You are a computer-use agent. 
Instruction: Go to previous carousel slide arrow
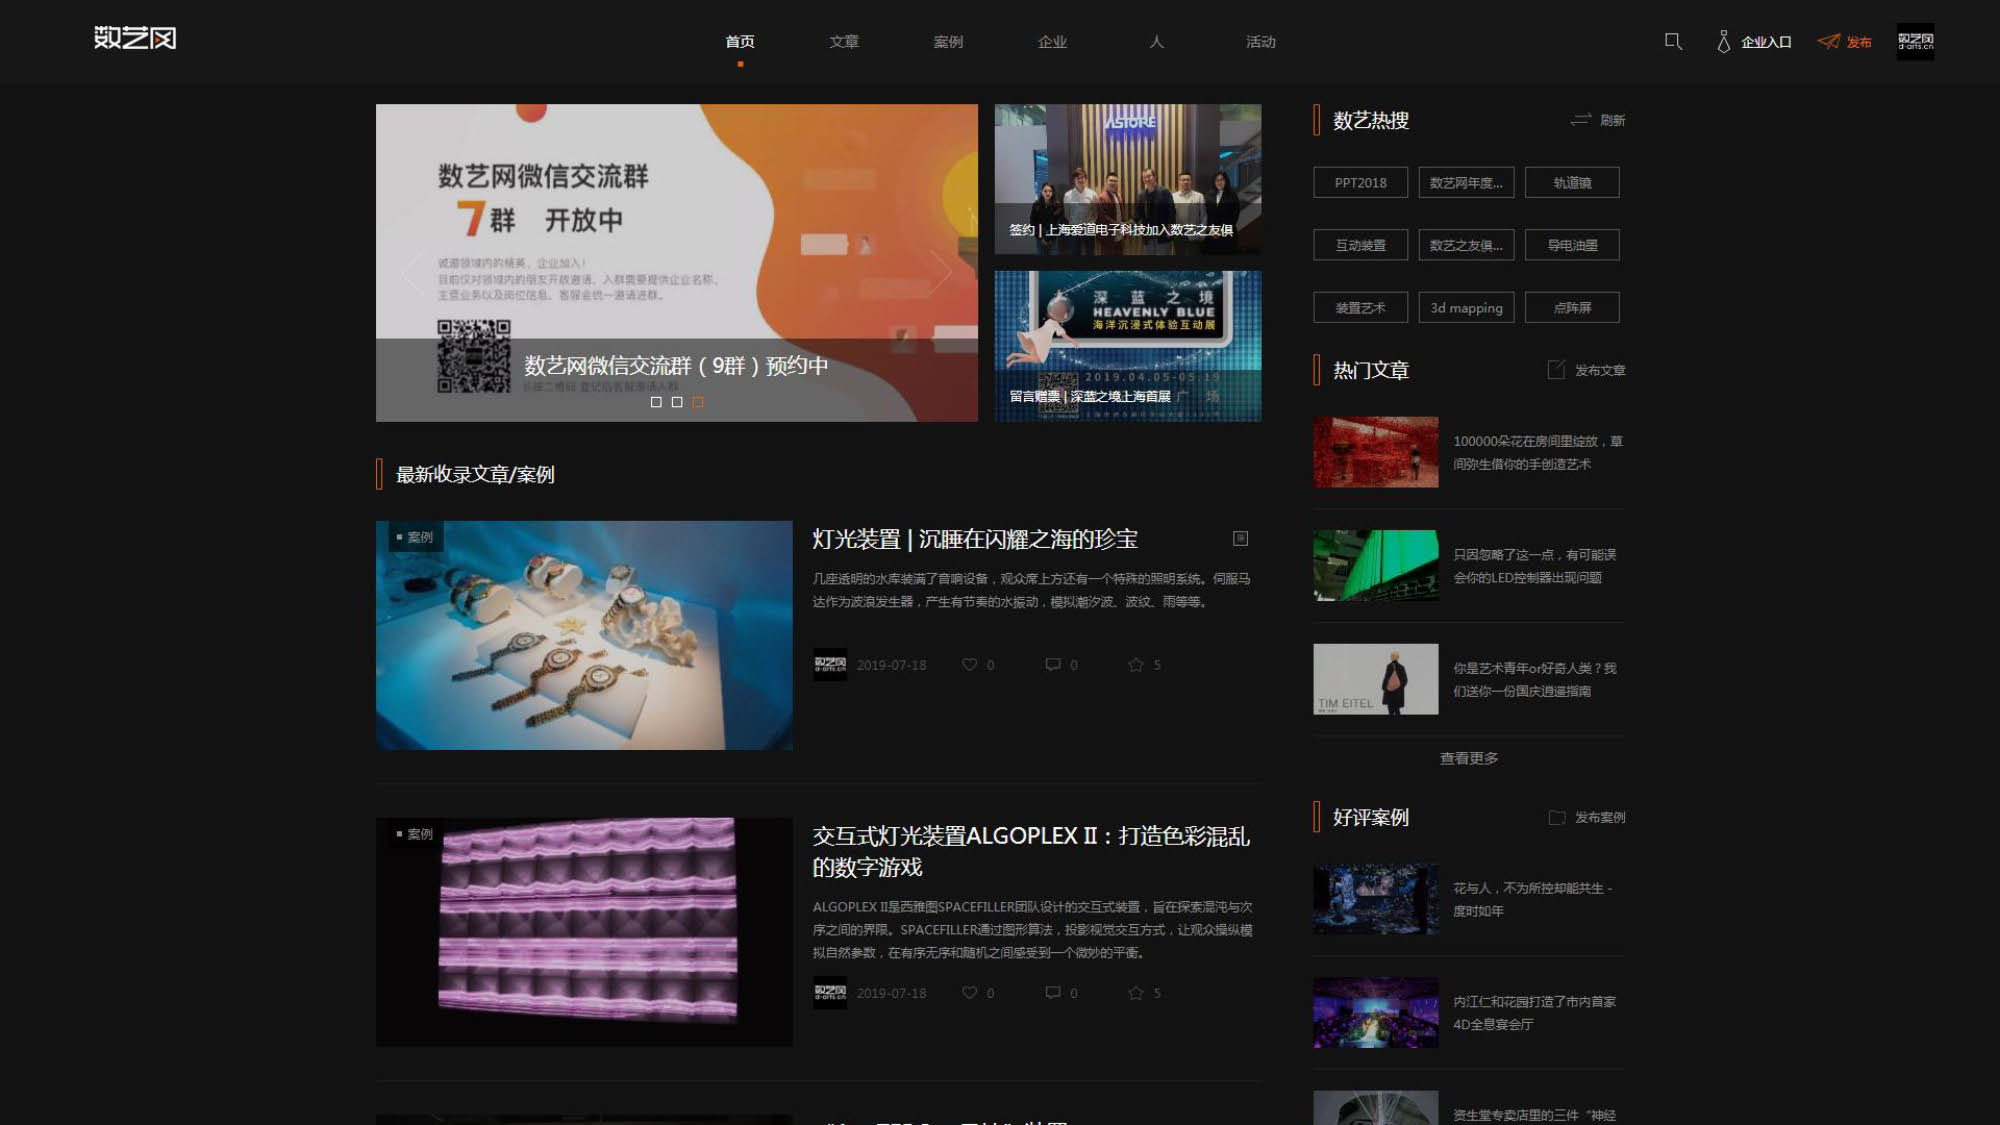point(411,271)
